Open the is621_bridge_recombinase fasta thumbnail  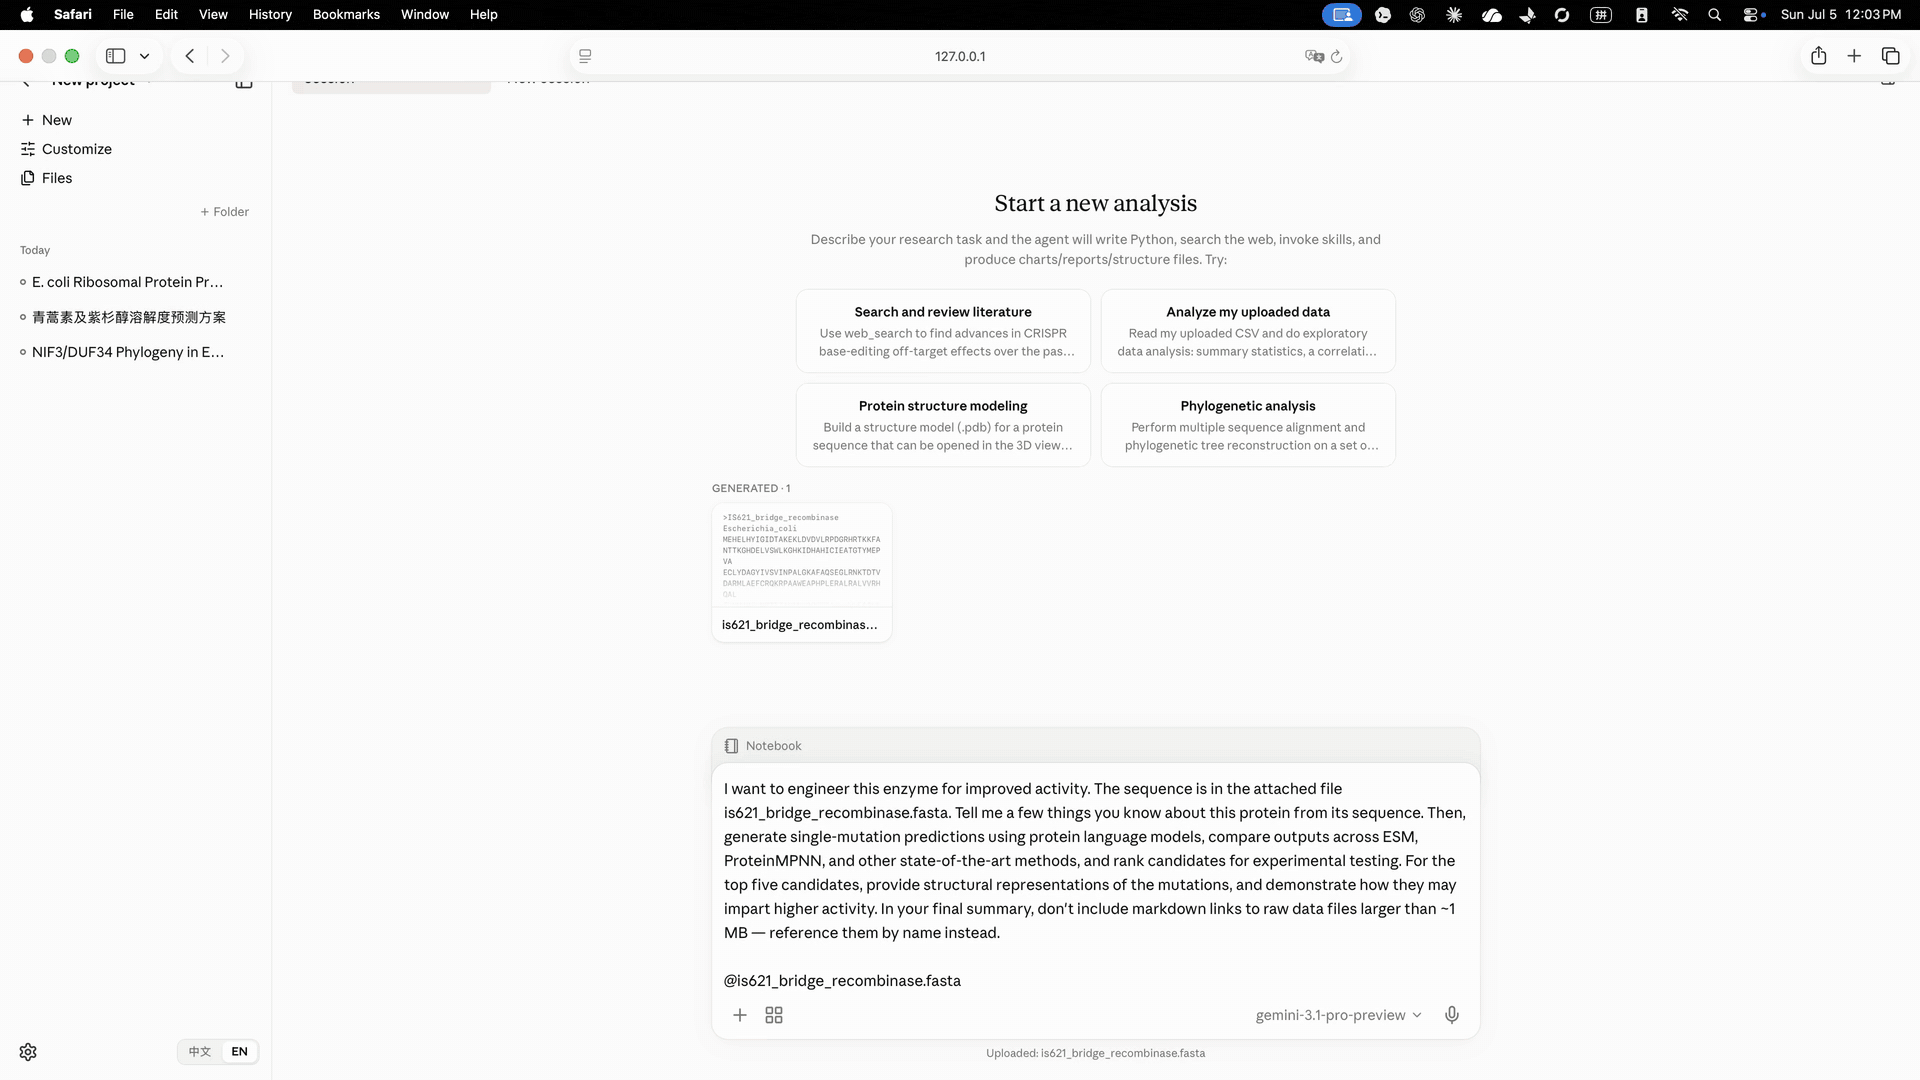click(x=802, y=573)
